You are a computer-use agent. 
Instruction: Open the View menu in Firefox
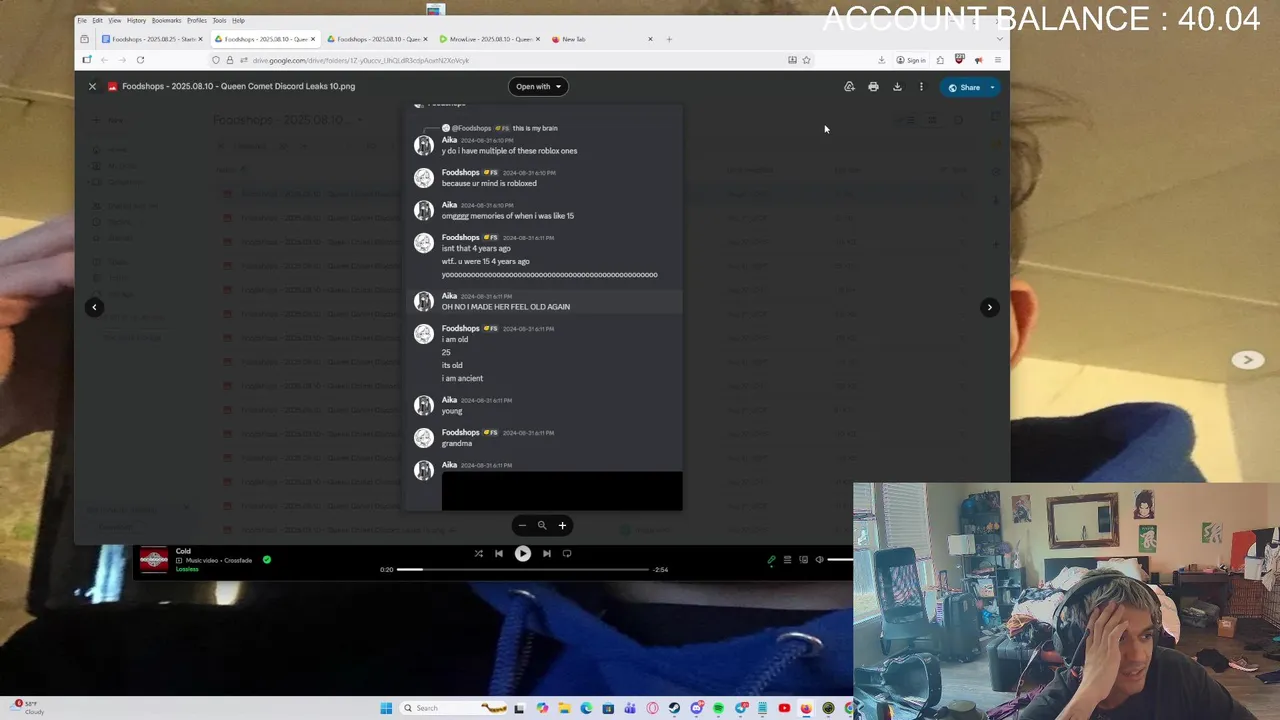pos(115,20)
